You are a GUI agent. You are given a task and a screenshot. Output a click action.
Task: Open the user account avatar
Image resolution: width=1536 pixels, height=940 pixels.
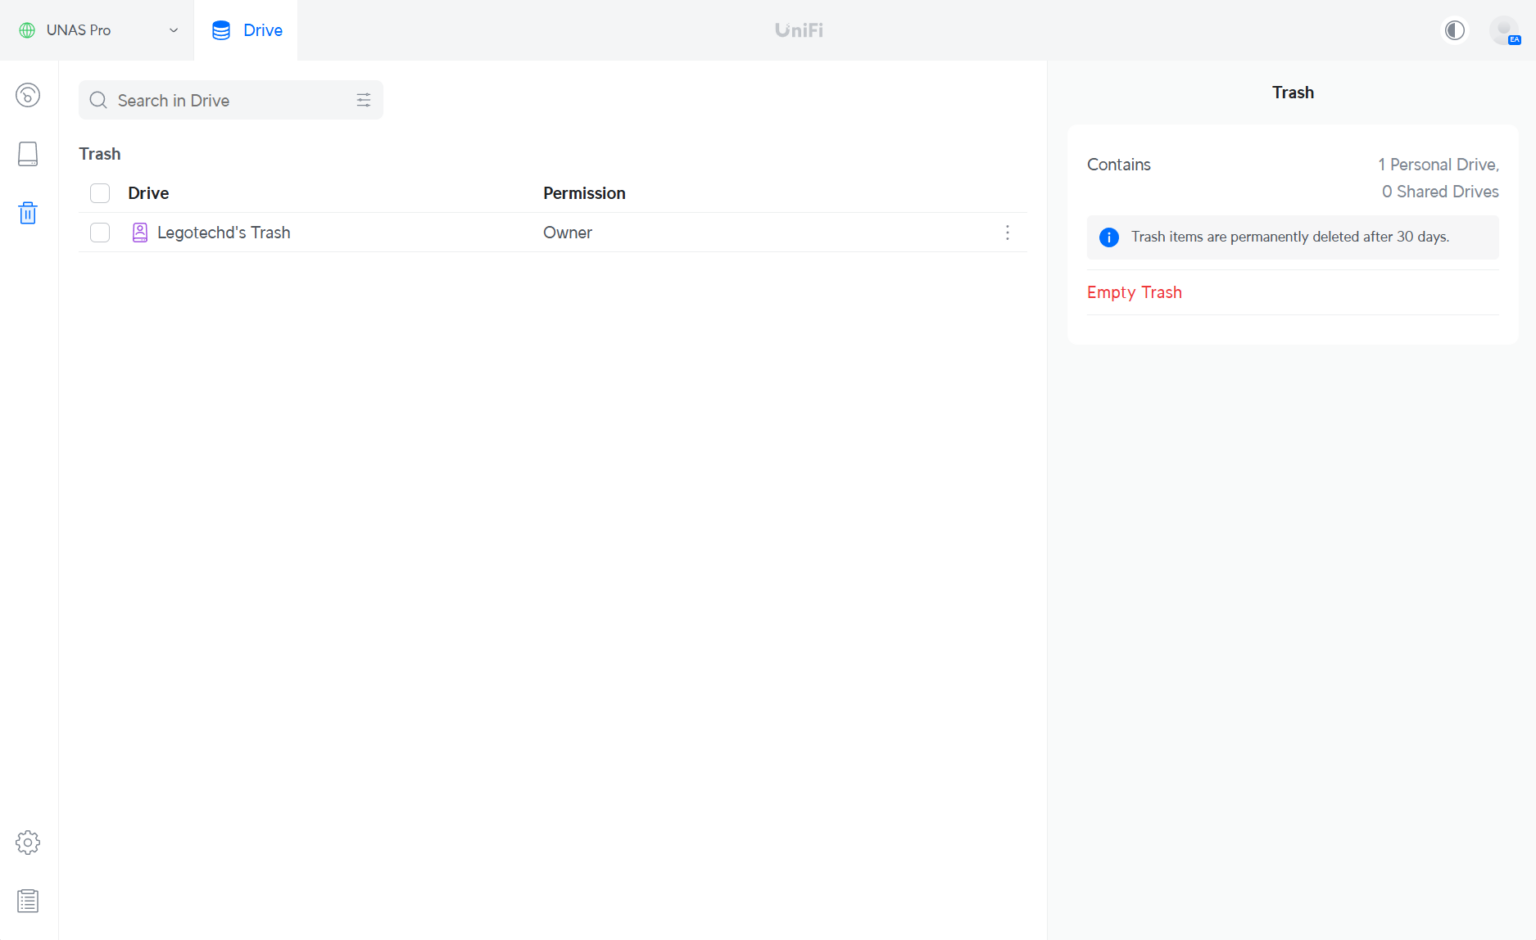click(x=1504, y=30)
